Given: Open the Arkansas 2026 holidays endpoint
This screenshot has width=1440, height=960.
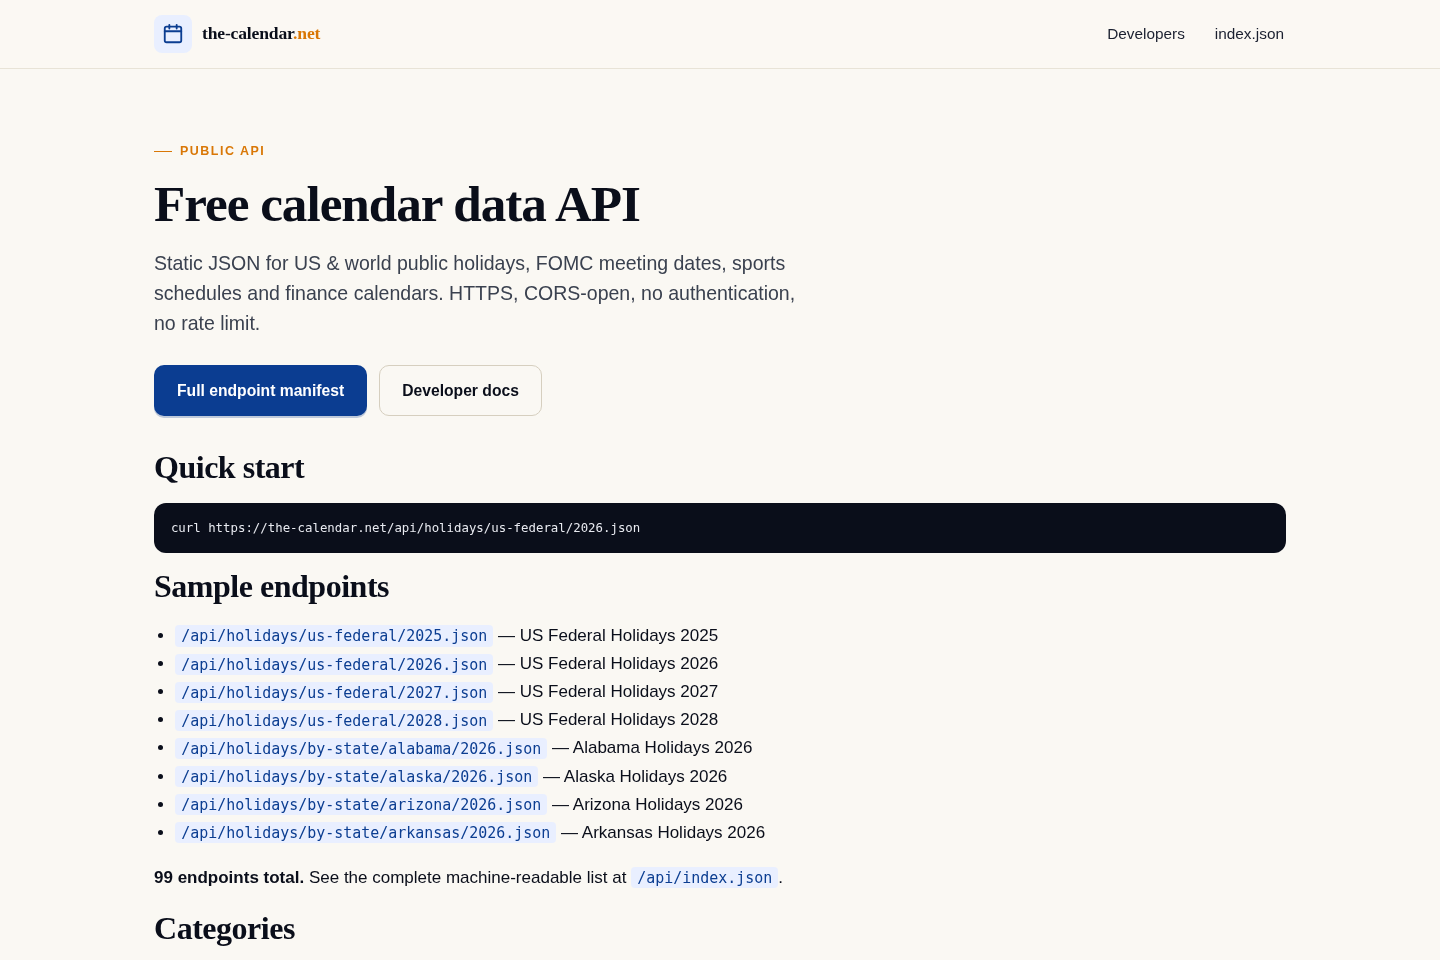Looking at the screenshot, I should click(365, 832).
